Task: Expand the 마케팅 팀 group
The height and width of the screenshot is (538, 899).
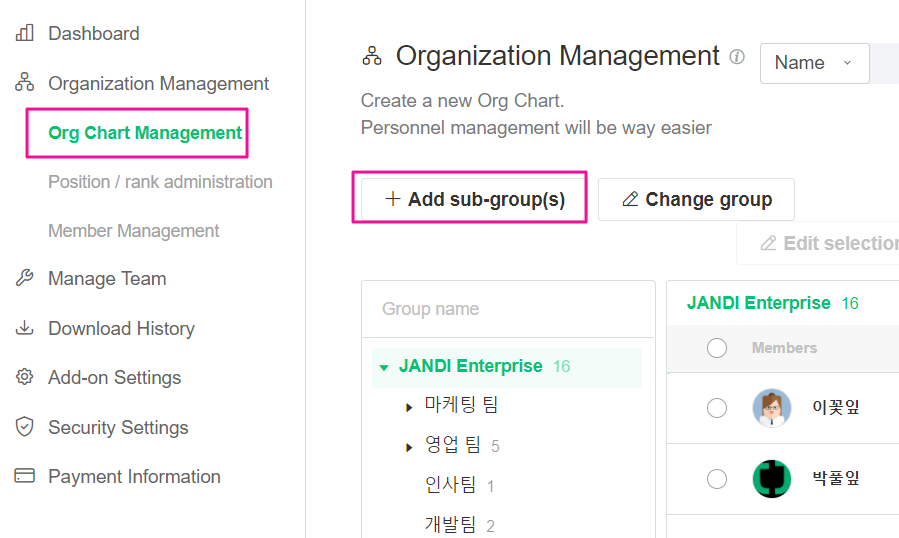Action: click(x=409, y=407)
